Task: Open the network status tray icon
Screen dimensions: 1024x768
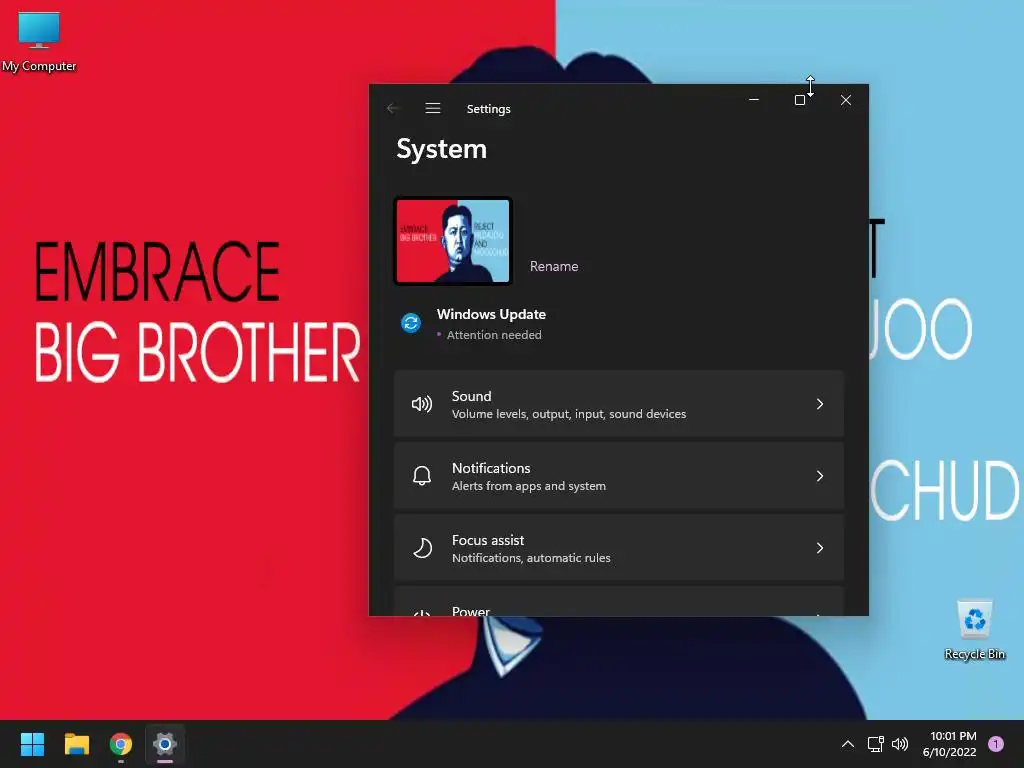Action: pos(875,744)
